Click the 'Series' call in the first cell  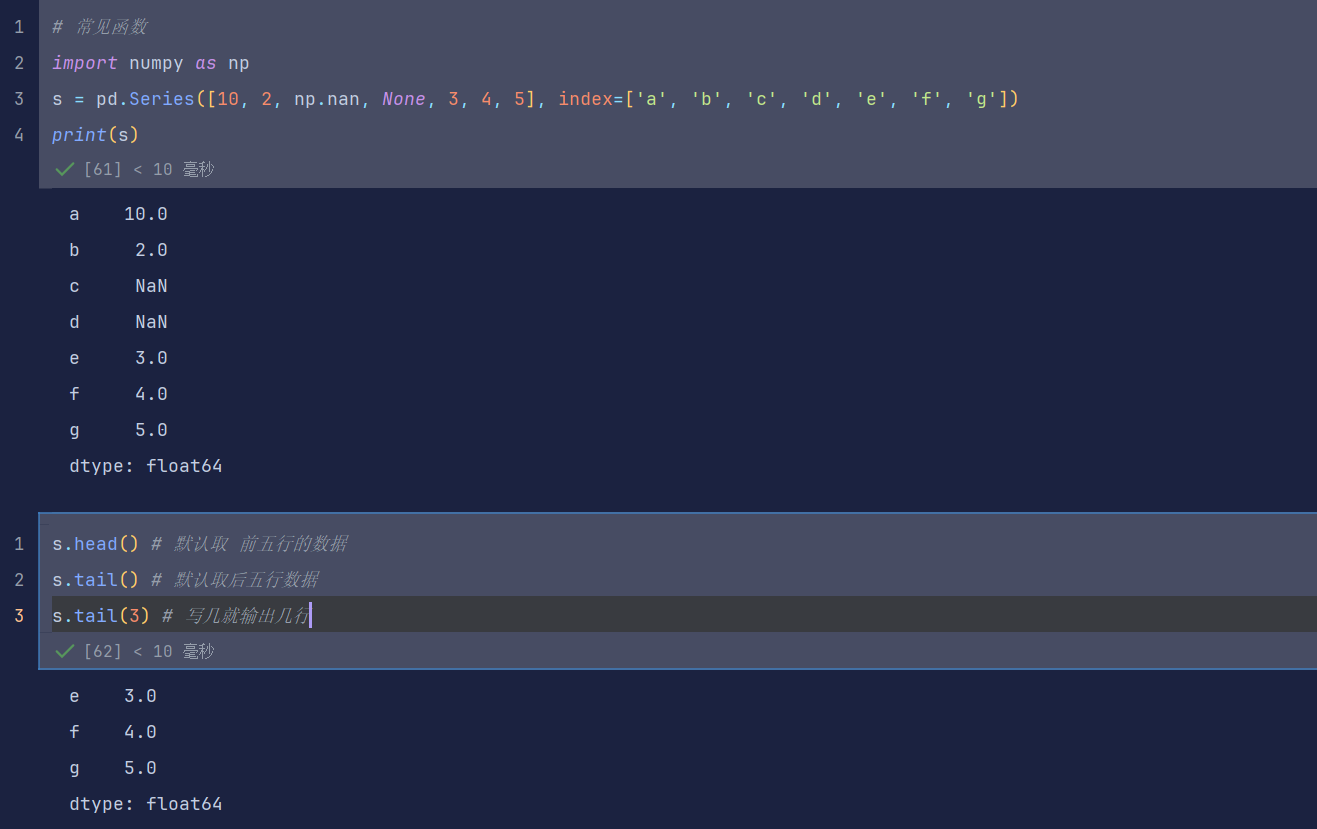[162, 99]
